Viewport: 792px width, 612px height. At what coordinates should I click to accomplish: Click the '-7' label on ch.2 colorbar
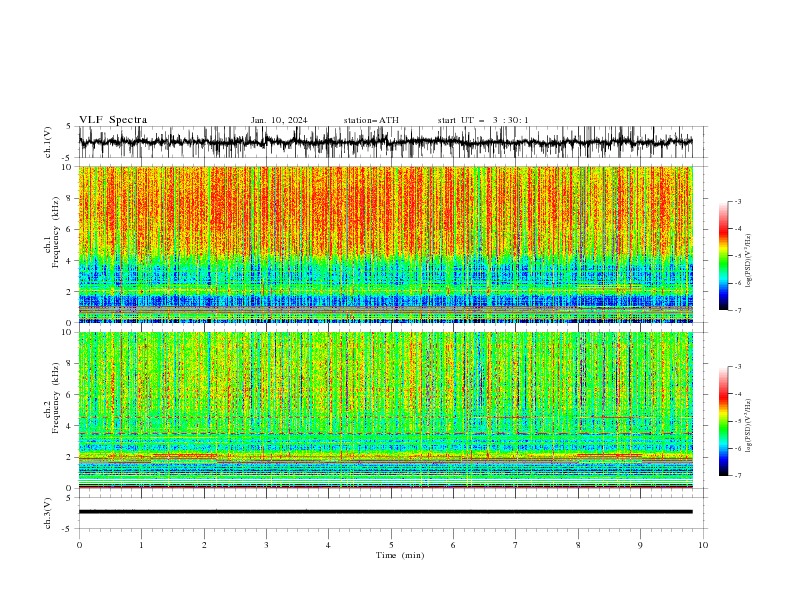738,476
